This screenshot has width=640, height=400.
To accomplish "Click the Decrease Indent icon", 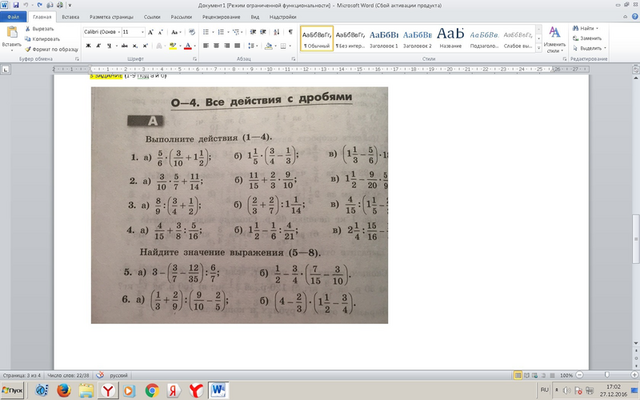I will coord(253,32).
